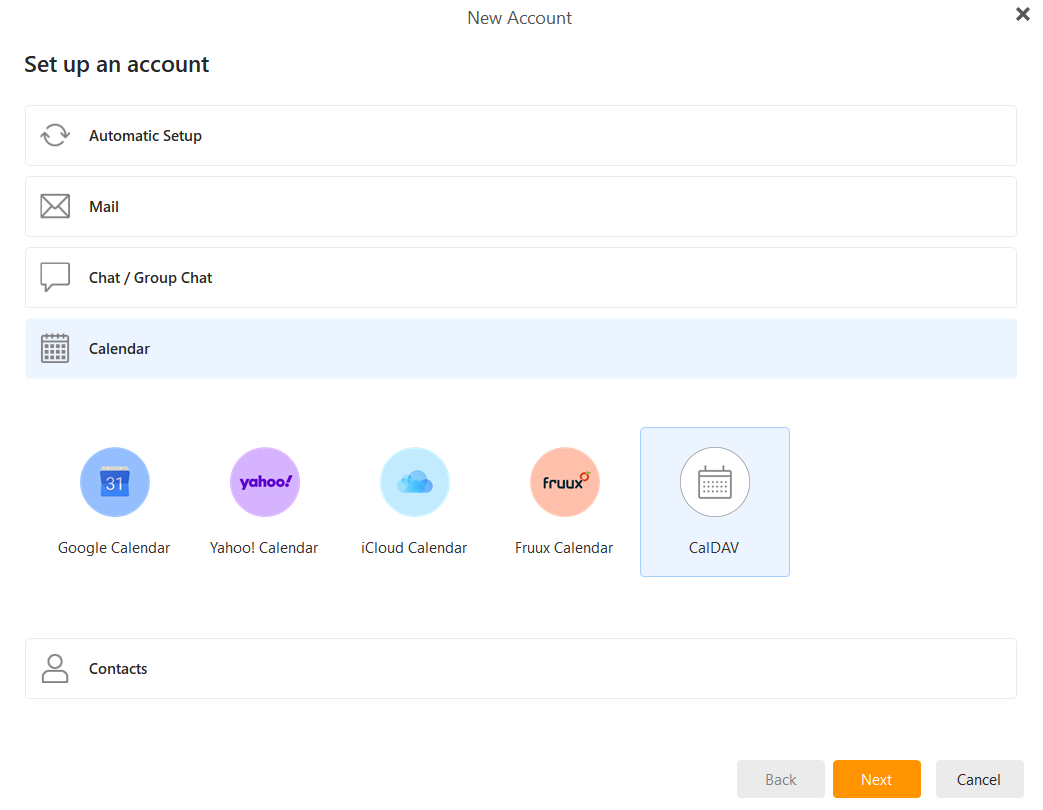Click the Automatic Setup sync arrows icon
Image resolution: width=1043 pixels, height=810 pixels.
click(55, 136)
